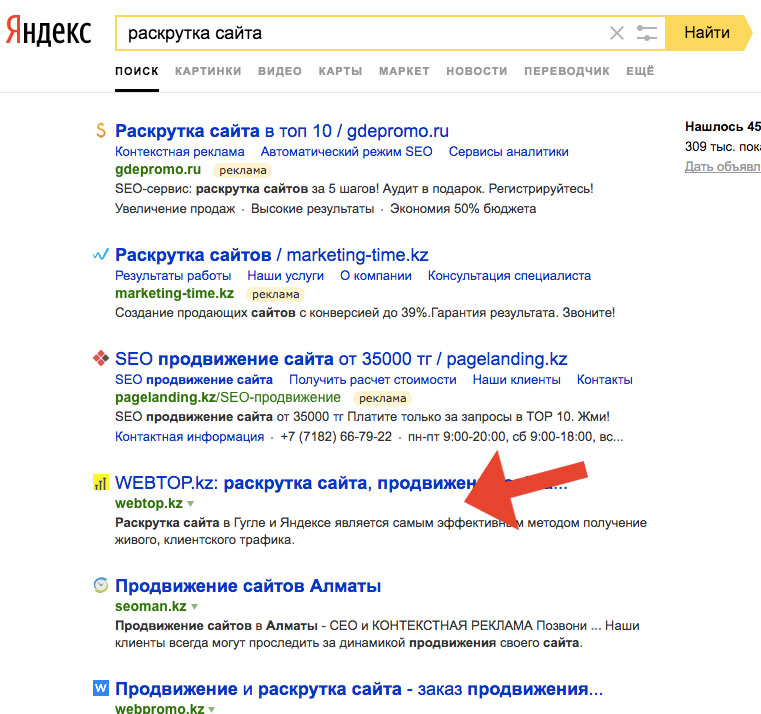Click SEO продвижение сайта blue sitelink
Screen dimensions: 761x714
coord(194,380)
